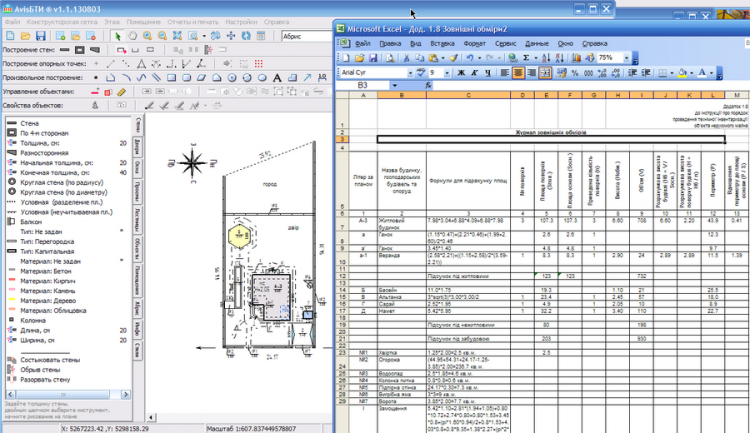
Task: Open the Этаж menu in AvisBTI
Action: [113, 20]
